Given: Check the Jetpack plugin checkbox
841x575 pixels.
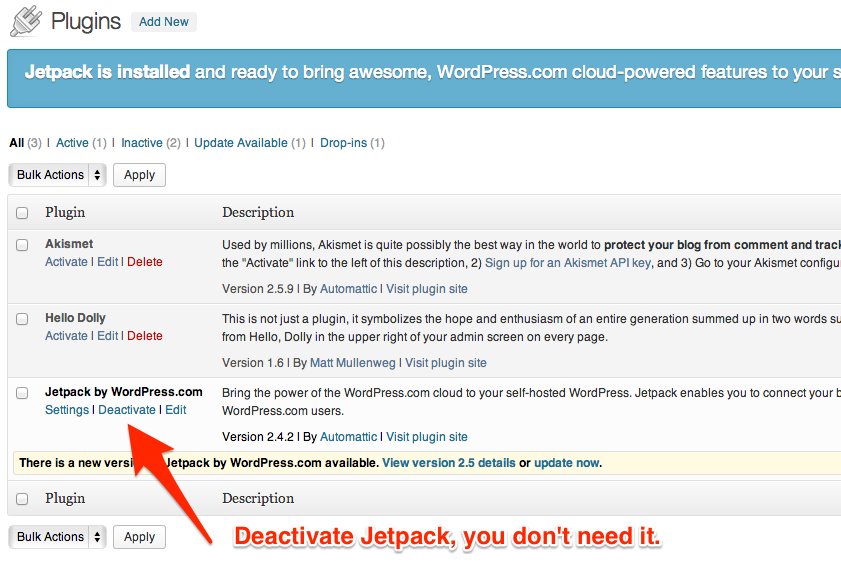Looking at the screenshot, I should point(22,393).
